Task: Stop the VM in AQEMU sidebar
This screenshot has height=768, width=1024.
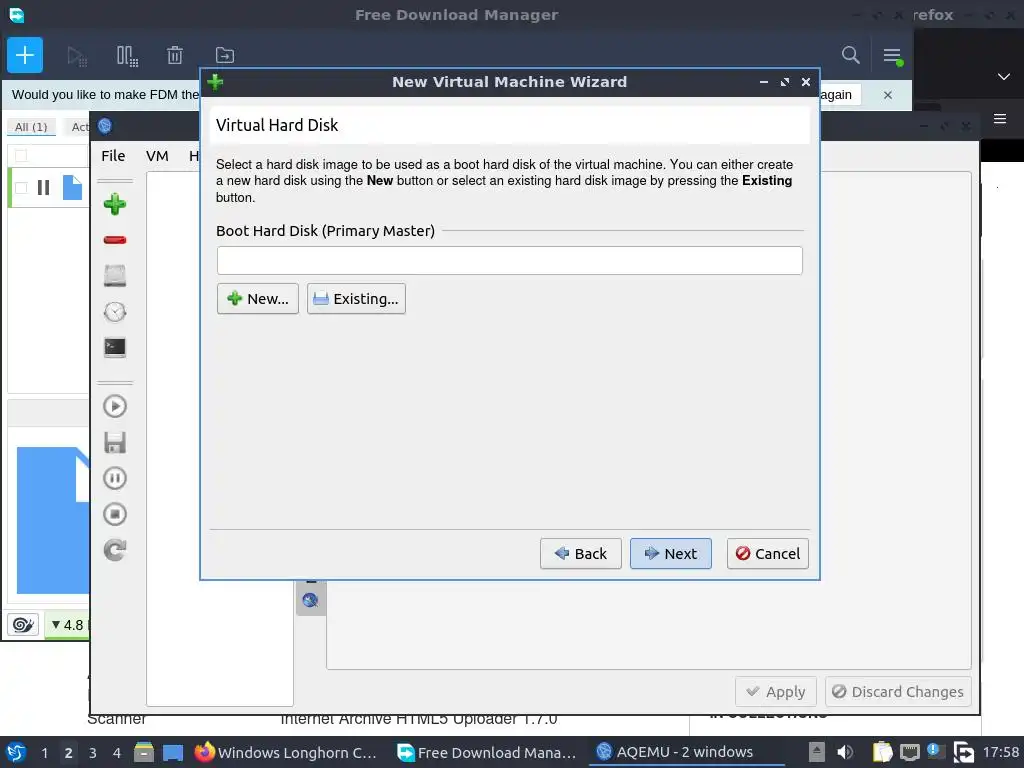Action: tap(115, 514)
